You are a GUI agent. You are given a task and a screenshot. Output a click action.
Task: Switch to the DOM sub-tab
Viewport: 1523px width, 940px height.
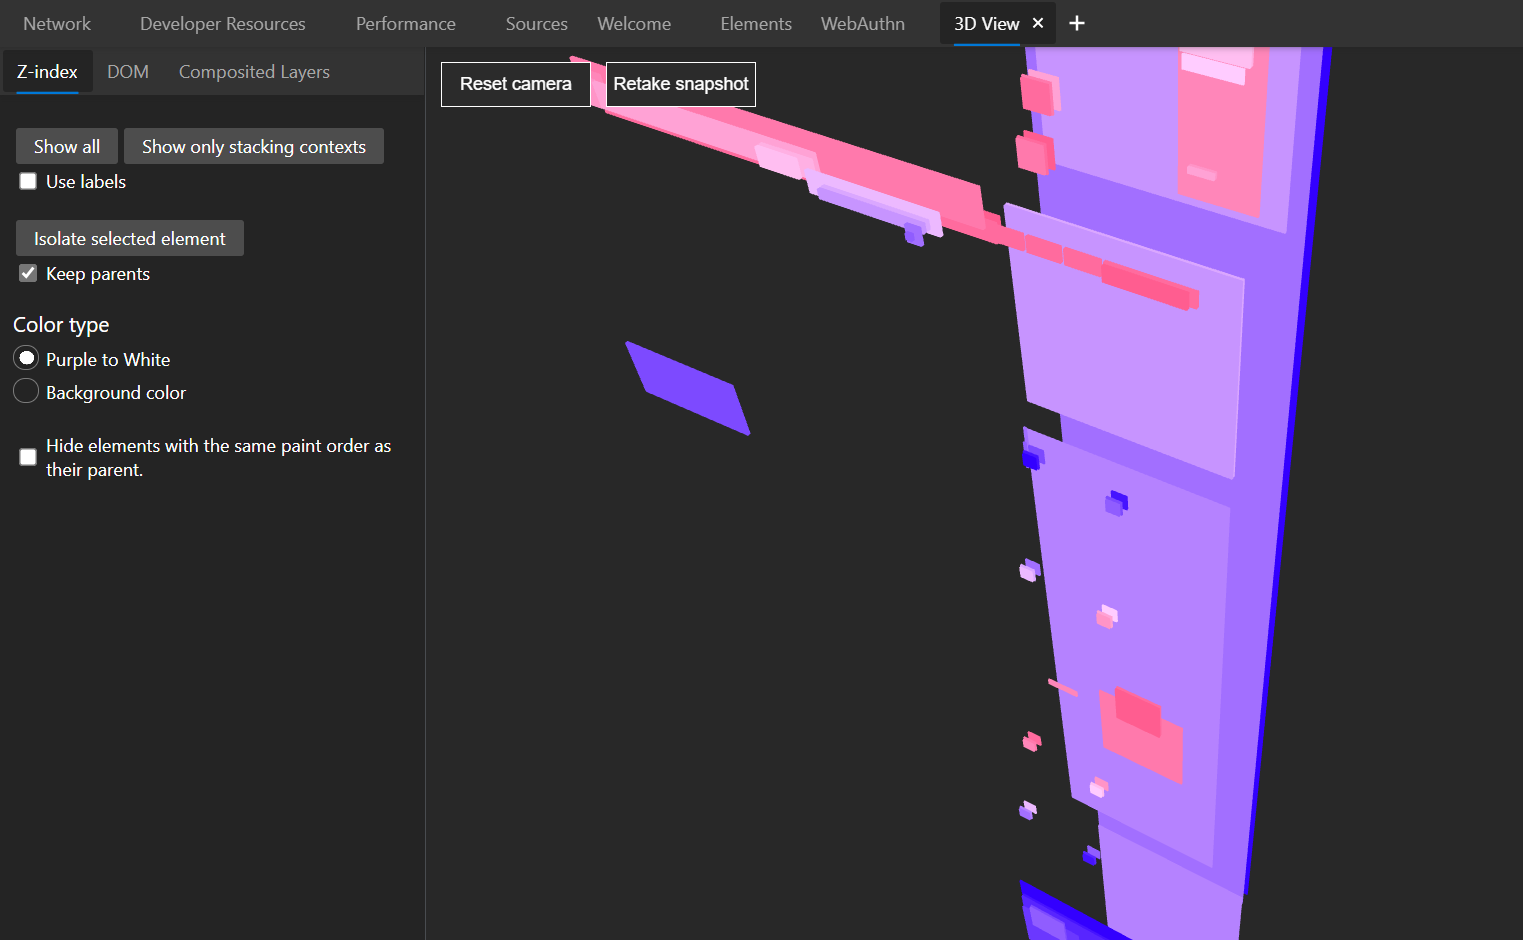point(128,72)
